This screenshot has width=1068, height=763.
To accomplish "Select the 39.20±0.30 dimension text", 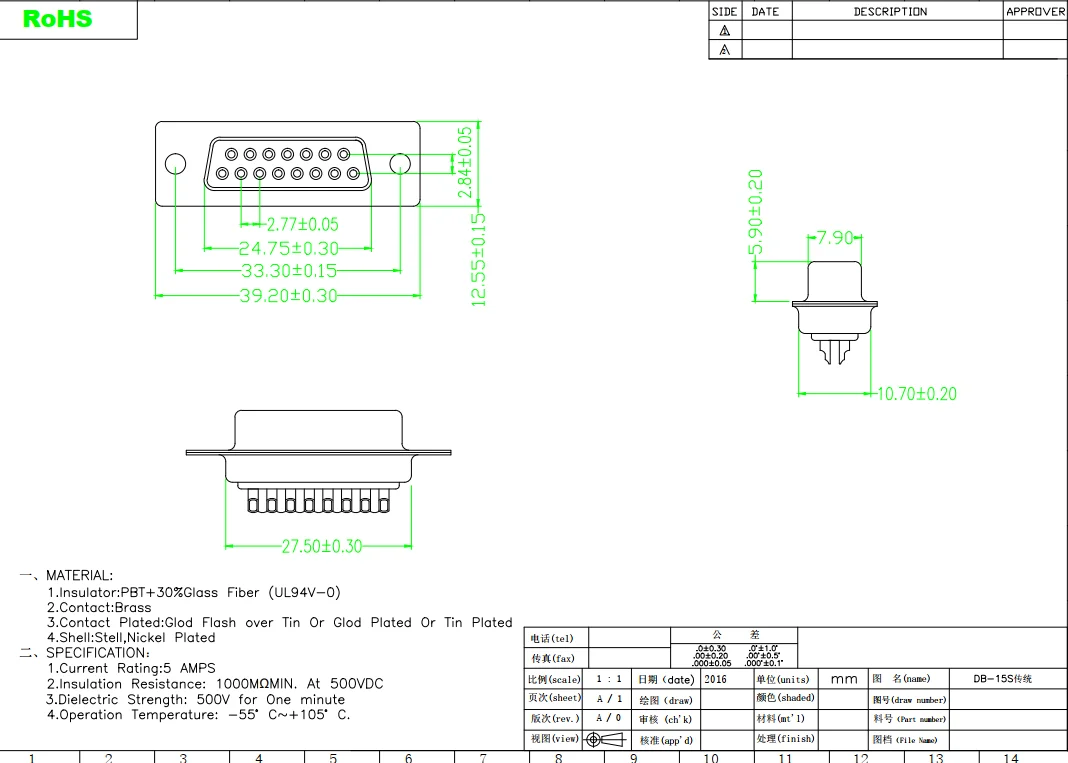I will (x=288, y=296).
